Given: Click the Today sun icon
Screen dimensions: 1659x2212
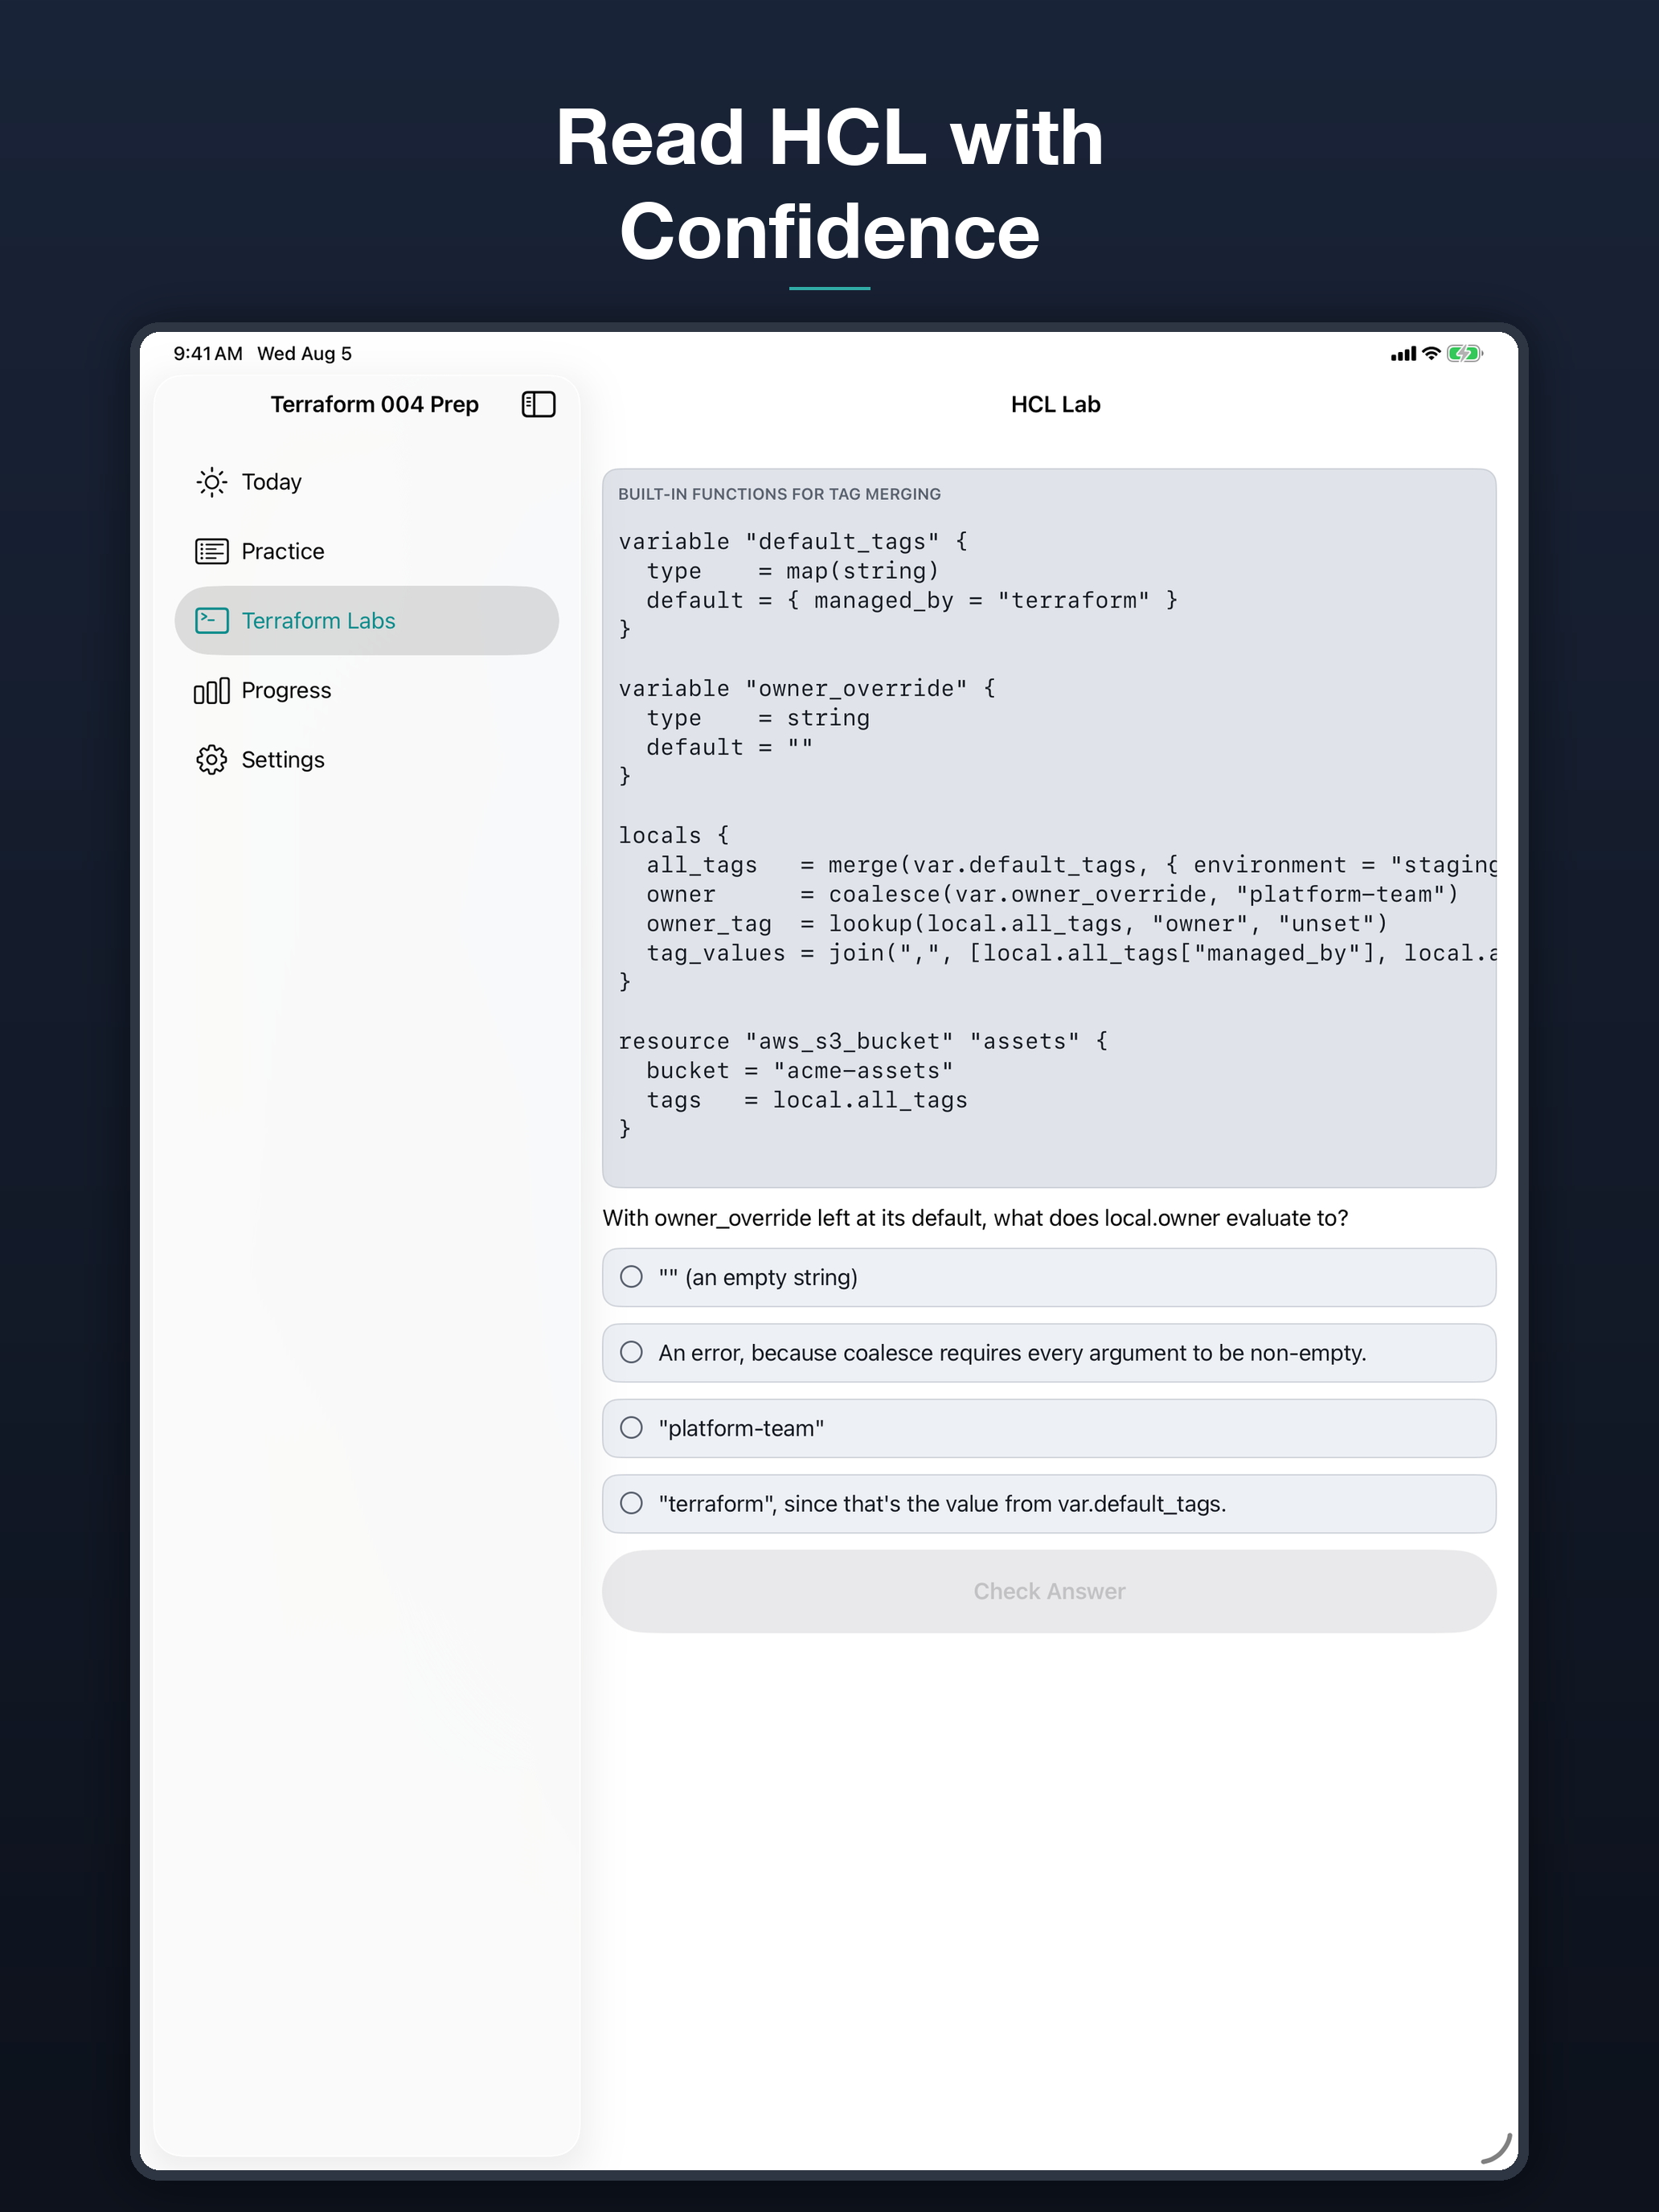Looking at the screenshot, I should (211, 482).
